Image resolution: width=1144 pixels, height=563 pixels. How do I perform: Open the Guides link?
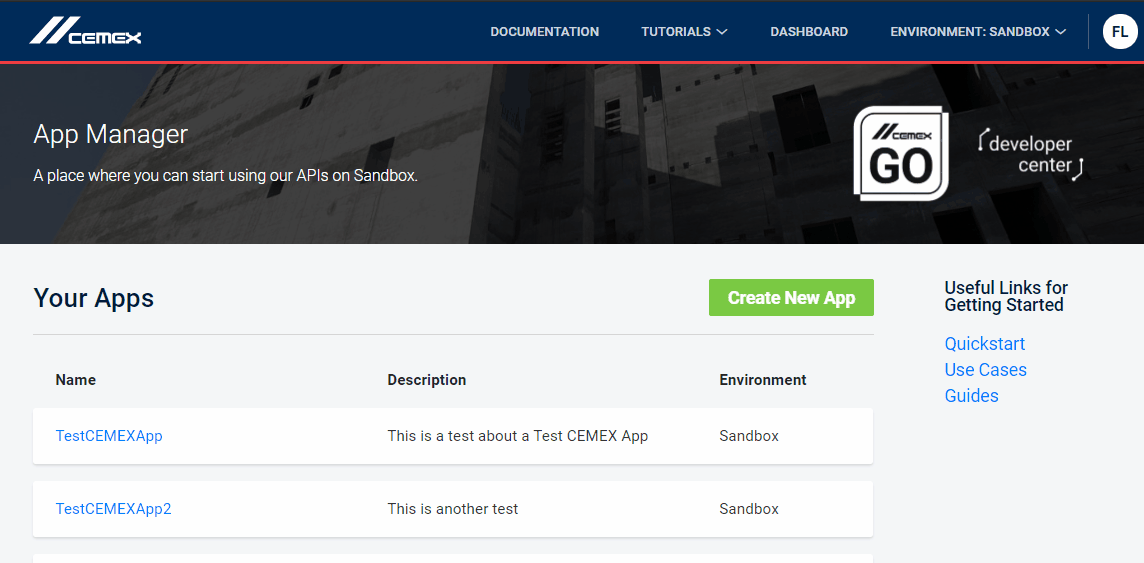[971, 396]
